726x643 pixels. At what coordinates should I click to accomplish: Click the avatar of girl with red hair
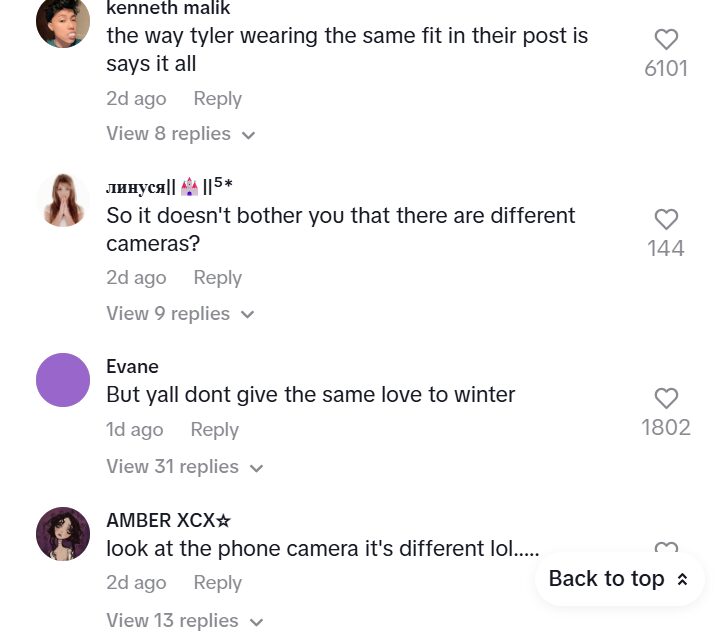pos(63,199)
